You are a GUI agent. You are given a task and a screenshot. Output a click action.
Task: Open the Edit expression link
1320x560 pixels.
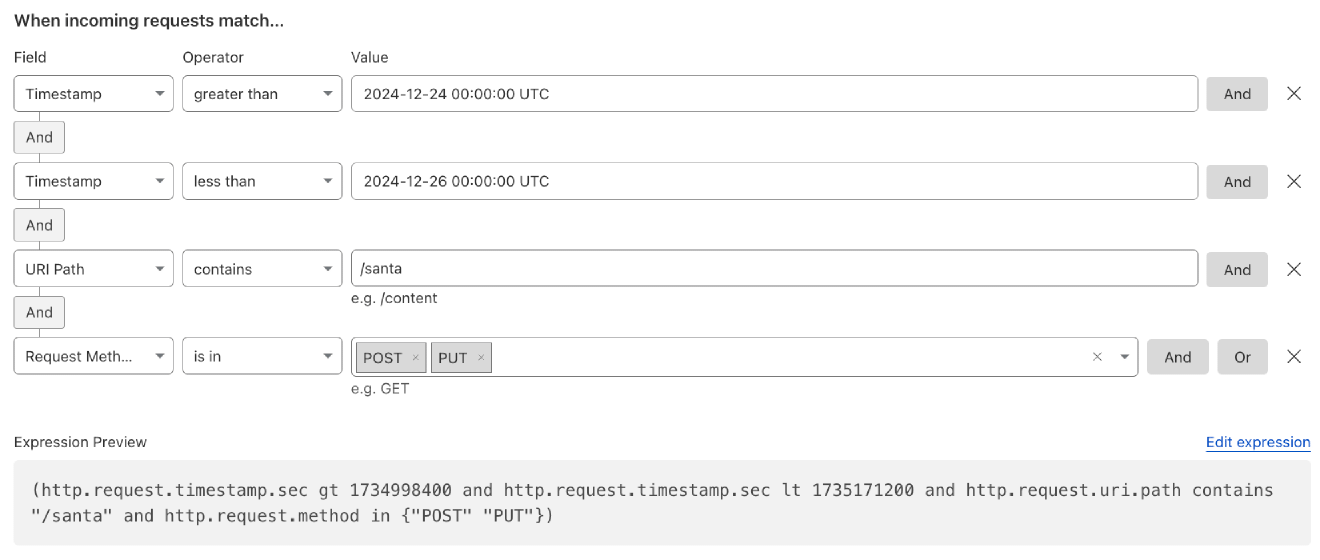(1258, 442)
